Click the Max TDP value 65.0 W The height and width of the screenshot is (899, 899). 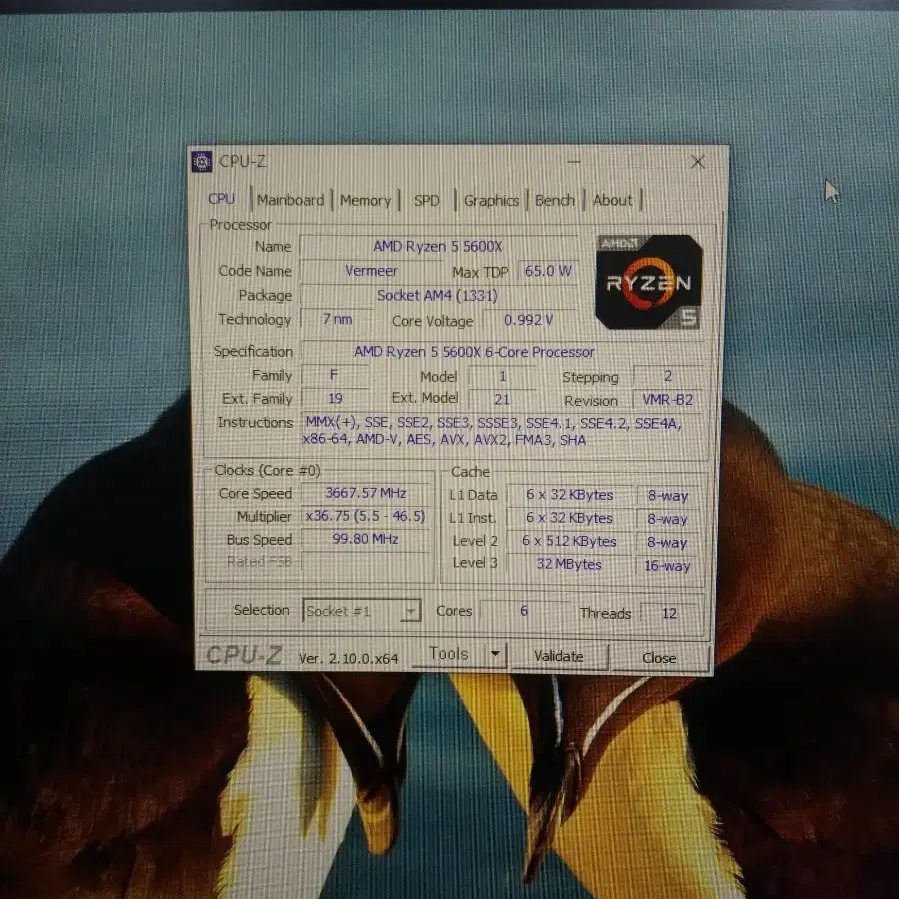coord(548,271)
